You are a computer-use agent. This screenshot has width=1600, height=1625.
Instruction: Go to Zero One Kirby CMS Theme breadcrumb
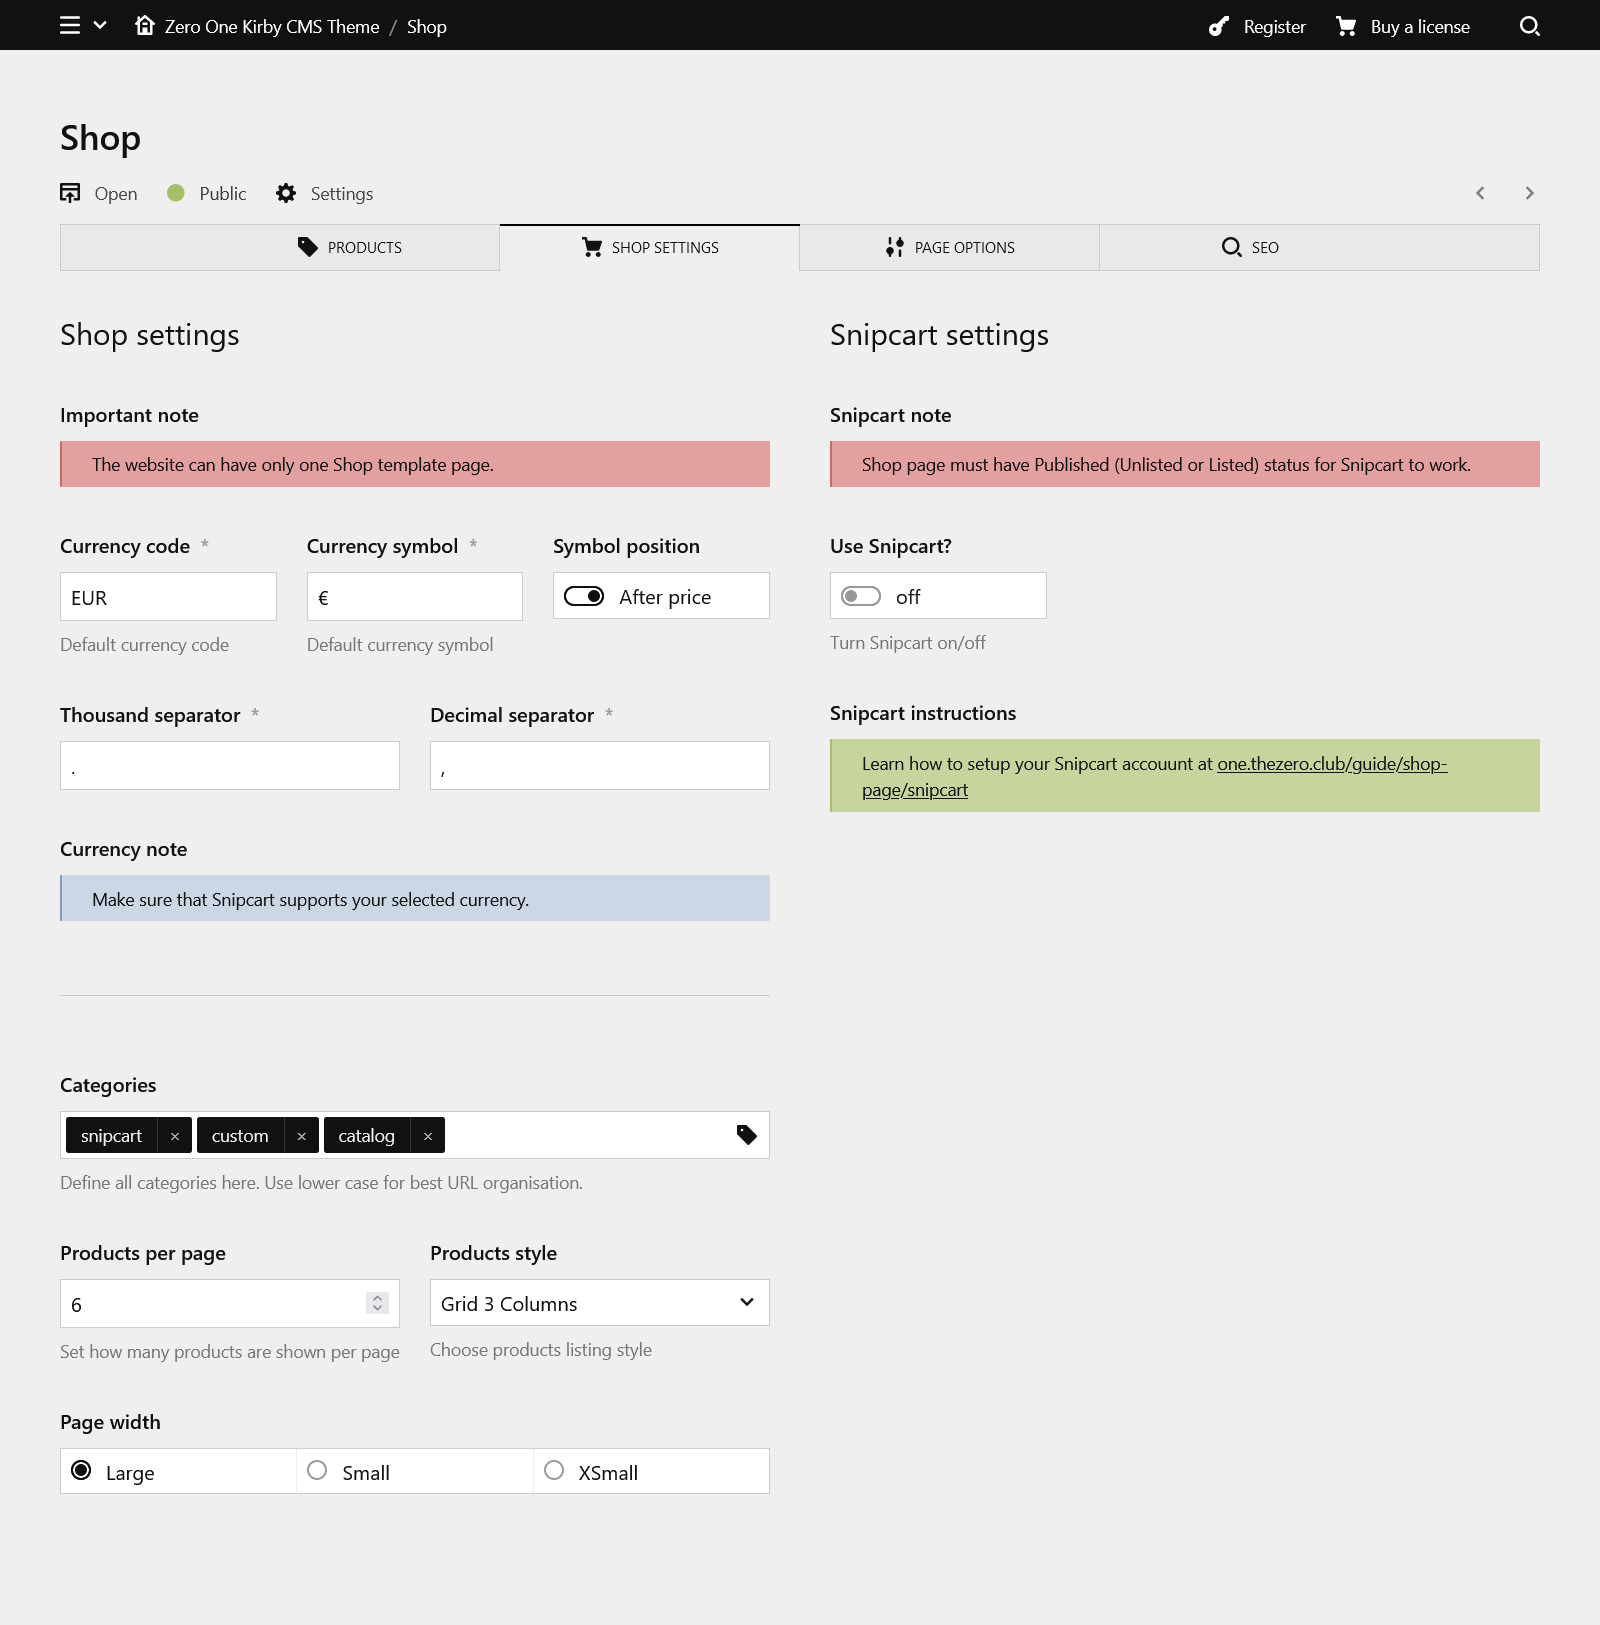tap(272, 27)
